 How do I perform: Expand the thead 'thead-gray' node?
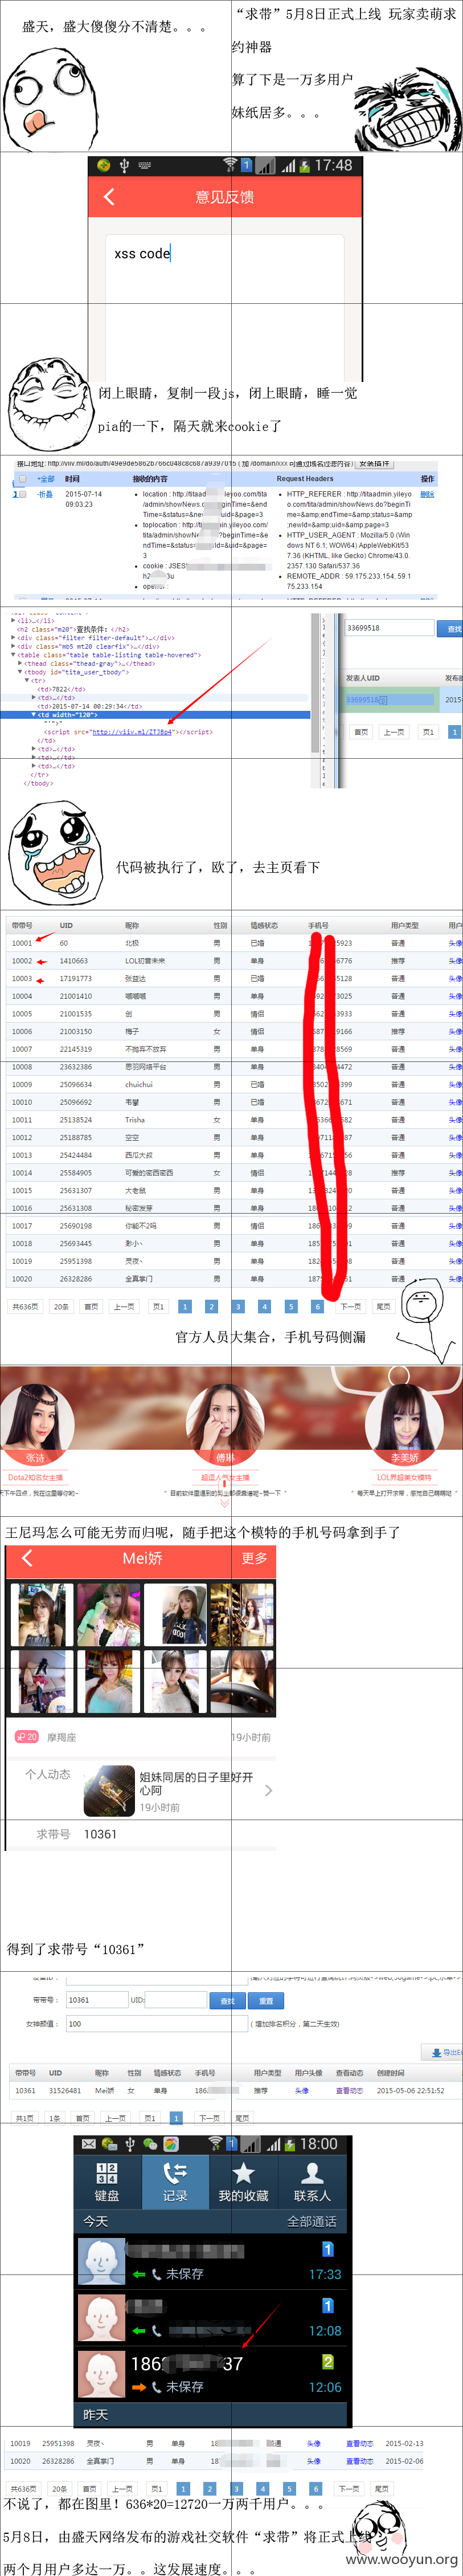coord(21,663)
